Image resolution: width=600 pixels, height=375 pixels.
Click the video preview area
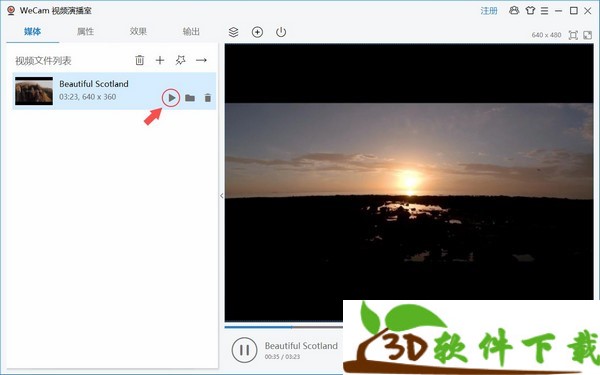[409, 182]
